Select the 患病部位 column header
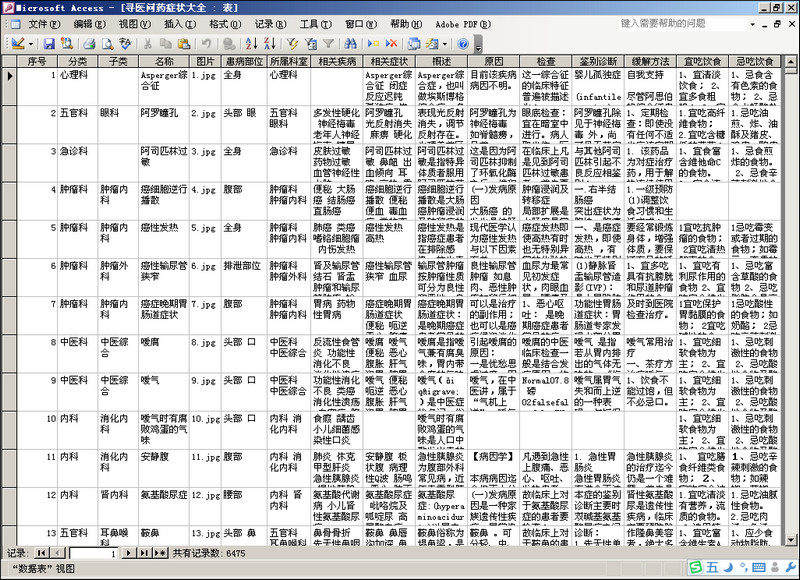The height and width of the screenshot is (580, 800). 244,61
